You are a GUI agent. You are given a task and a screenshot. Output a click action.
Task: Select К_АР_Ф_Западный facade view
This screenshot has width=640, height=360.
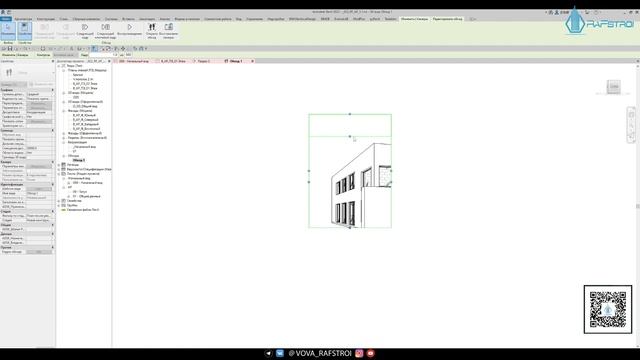(86, 124)
